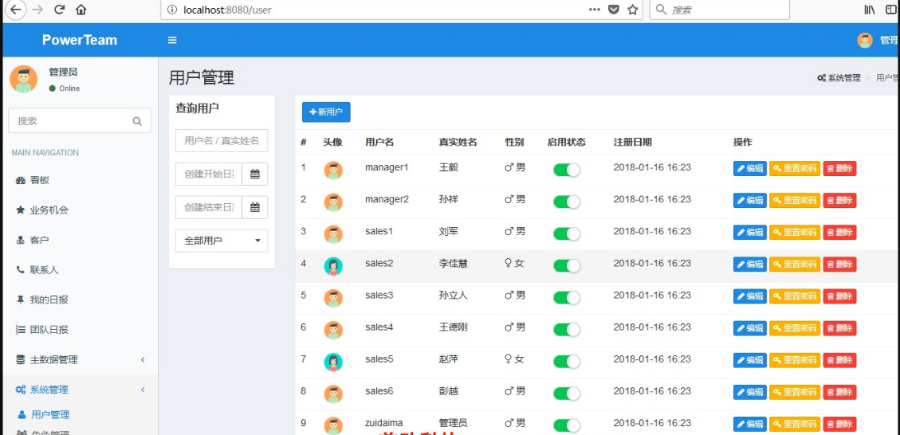Toggle enabled status for sales5
The image size is (900, 435).
click(x=567, y=362)
